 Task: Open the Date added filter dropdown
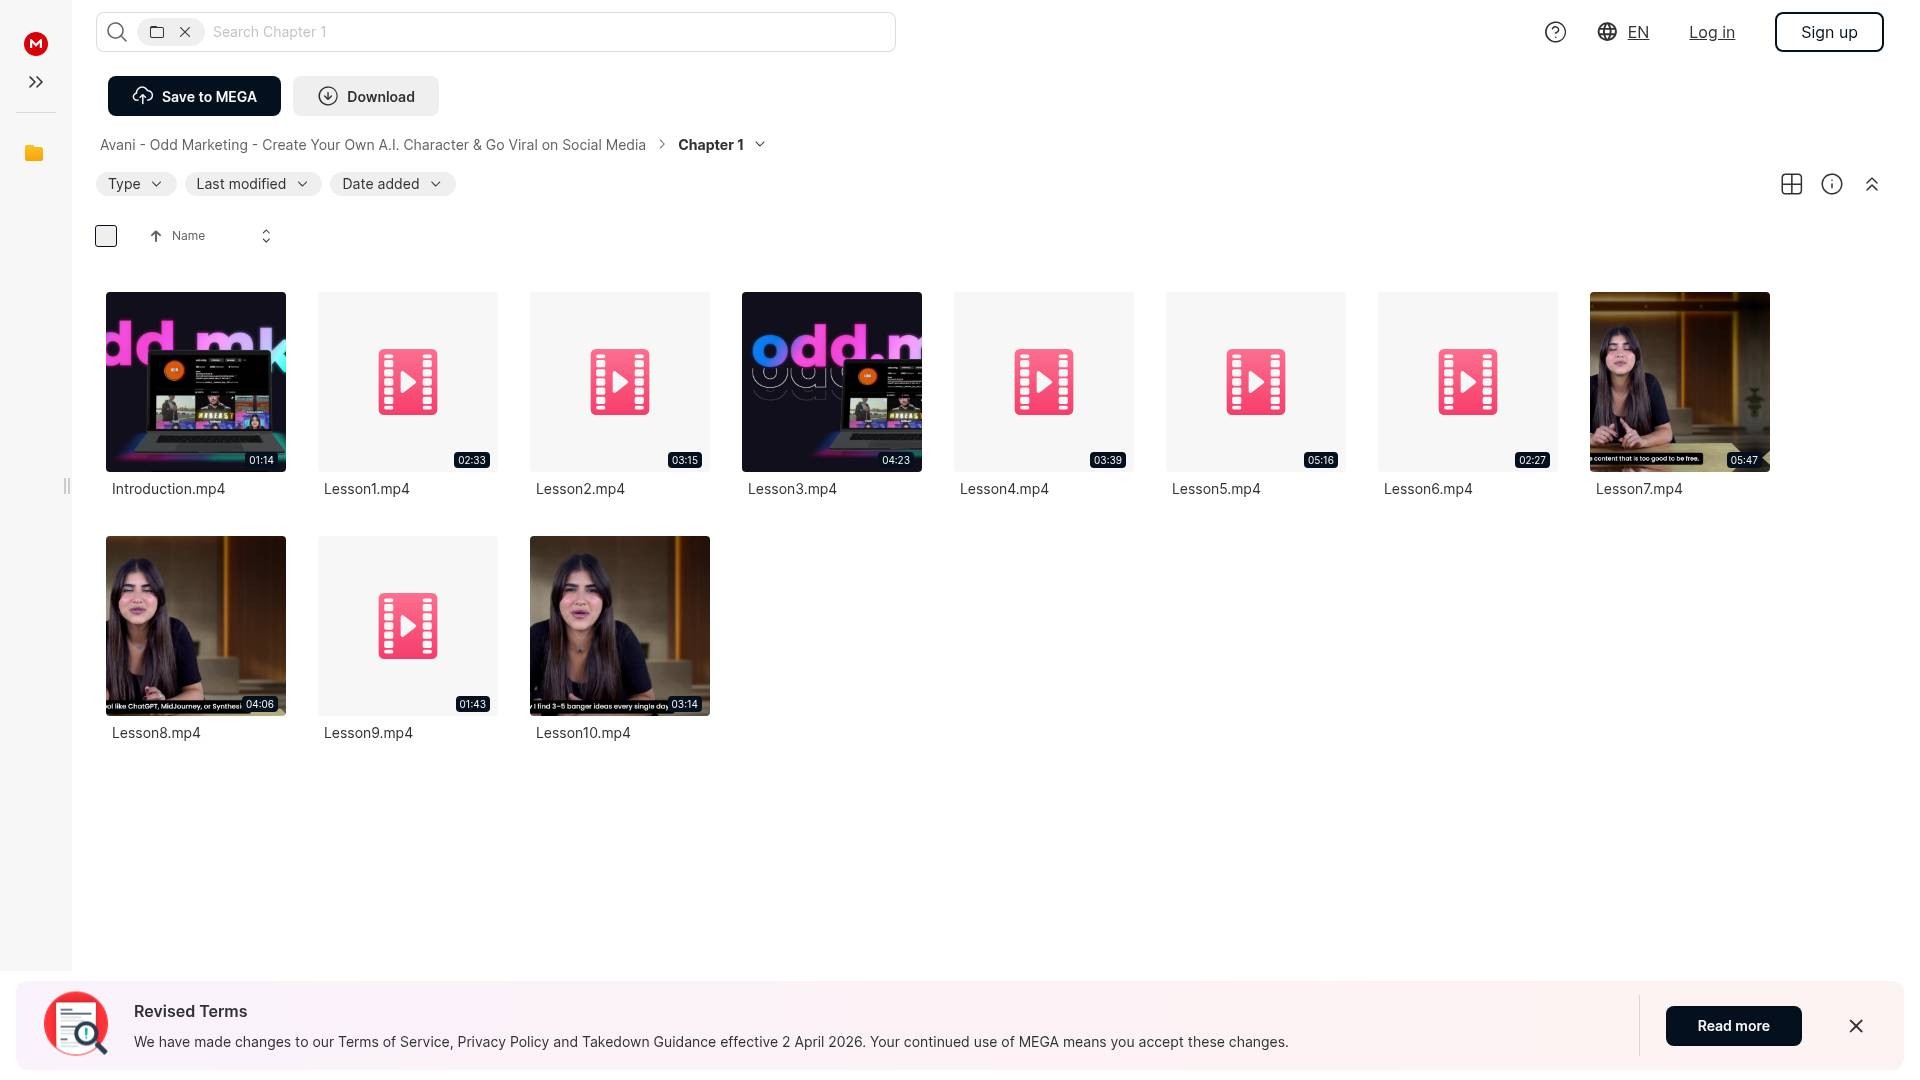[392, 184]
